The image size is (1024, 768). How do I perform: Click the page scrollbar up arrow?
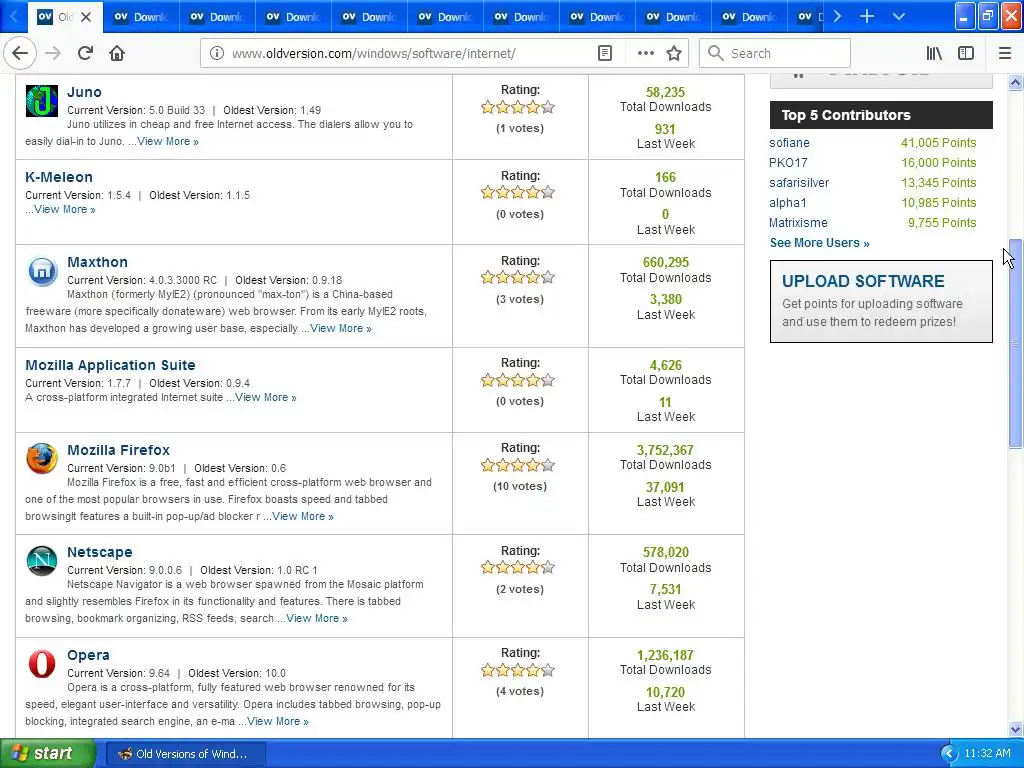coord(1015,82)
